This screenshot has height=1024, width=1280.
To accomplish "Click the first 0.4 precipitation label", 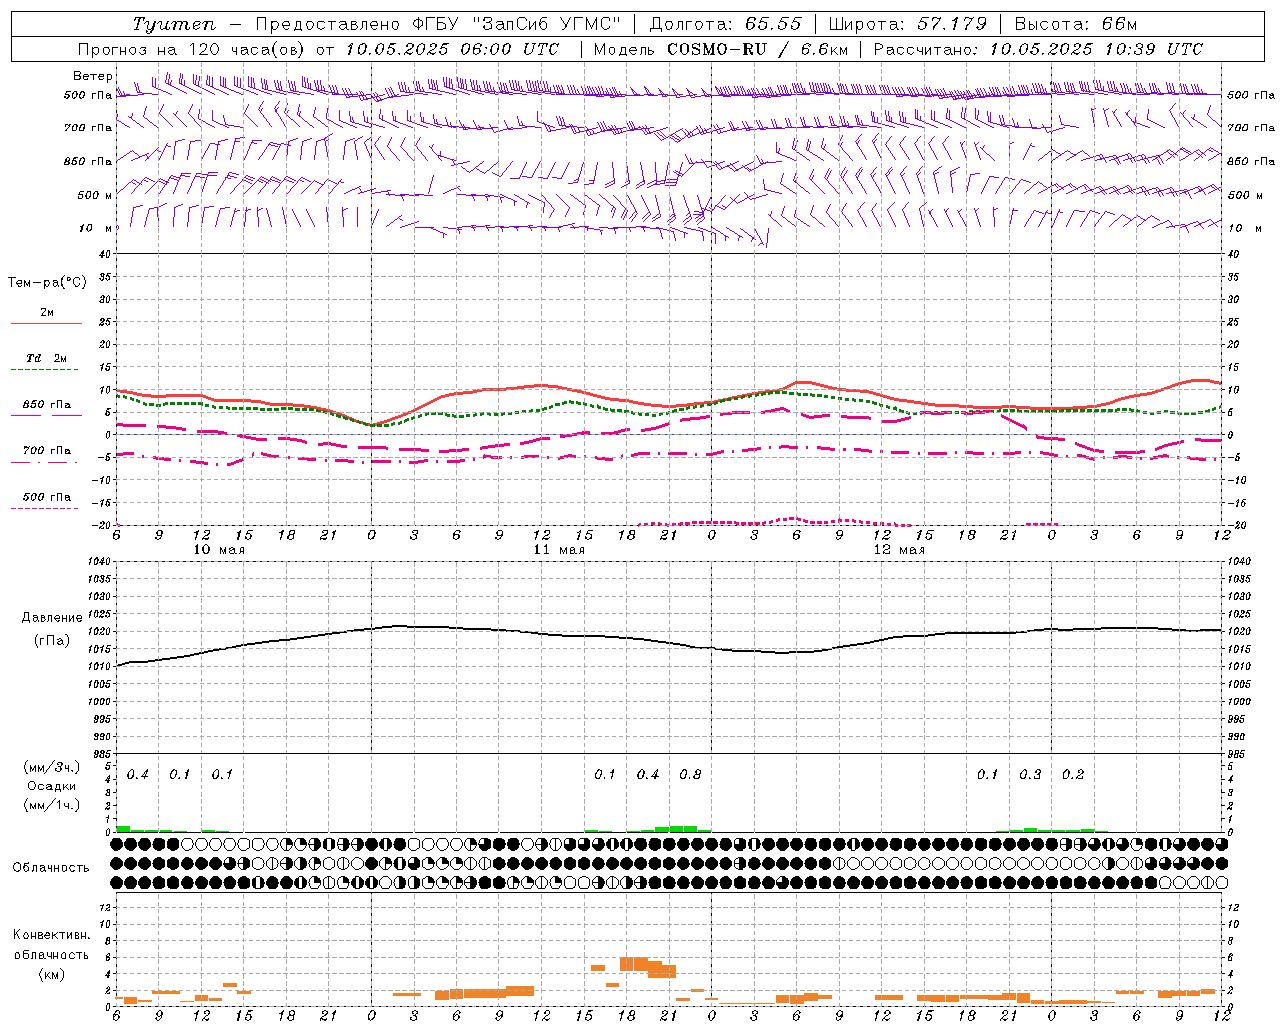I will coord(138,774).
